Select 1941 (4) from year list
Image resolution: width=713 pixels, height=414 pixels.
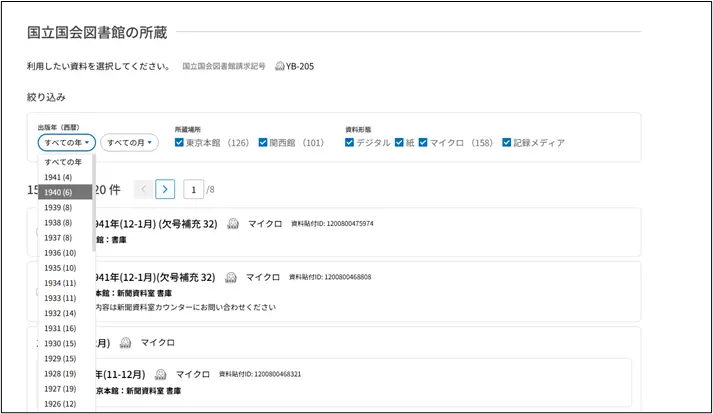click(65, 177)
